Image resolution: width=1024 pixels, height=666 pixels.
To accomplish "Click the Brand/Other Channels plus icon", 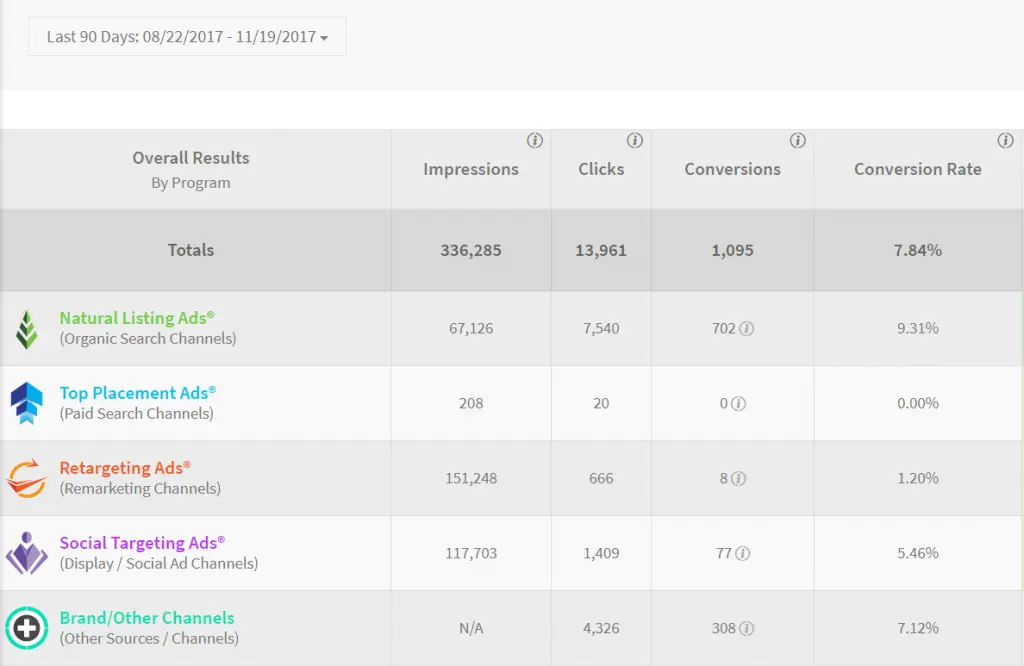I will (x=27, y=628).
